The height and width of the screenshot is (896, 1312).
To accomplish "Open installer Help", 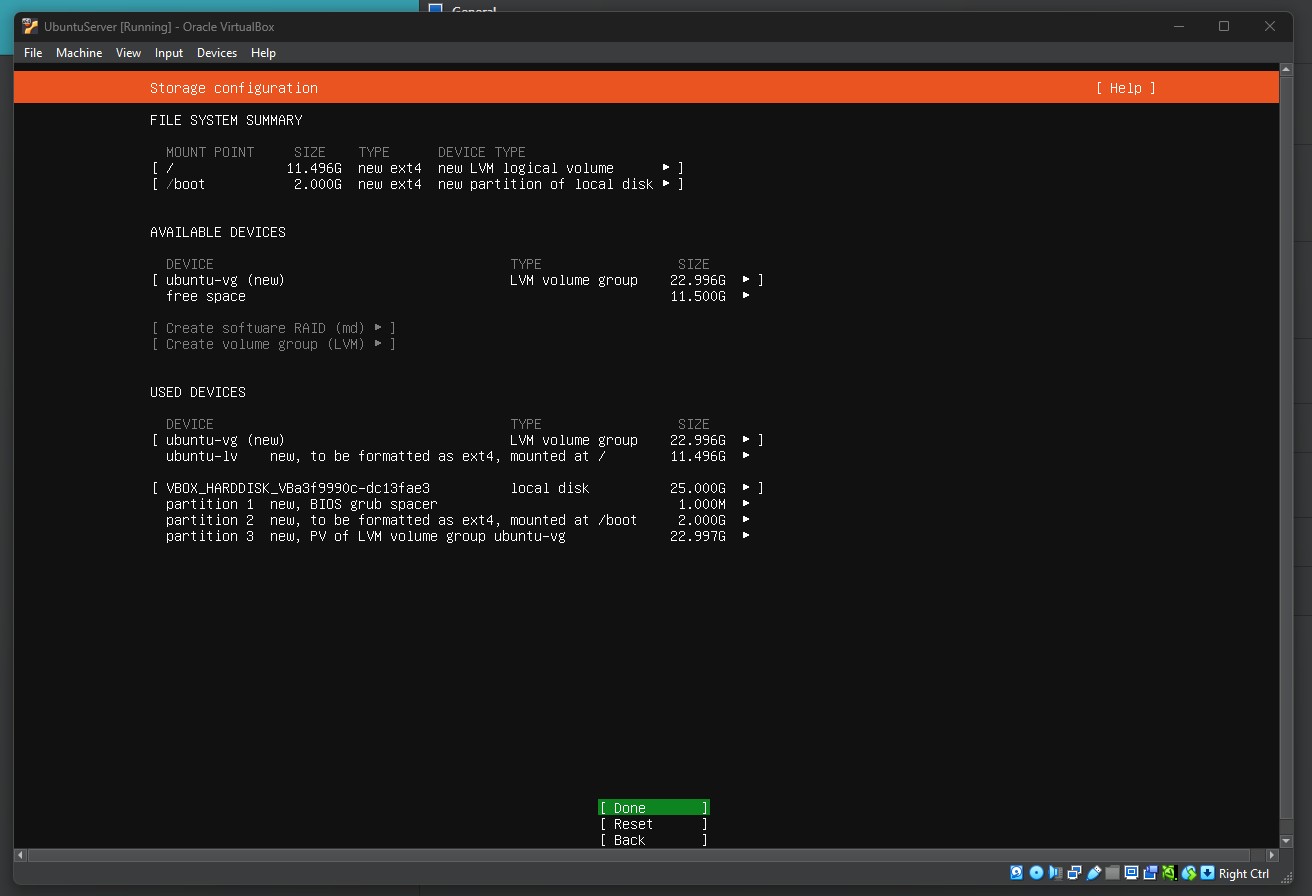I will (x=1126, y=88).
